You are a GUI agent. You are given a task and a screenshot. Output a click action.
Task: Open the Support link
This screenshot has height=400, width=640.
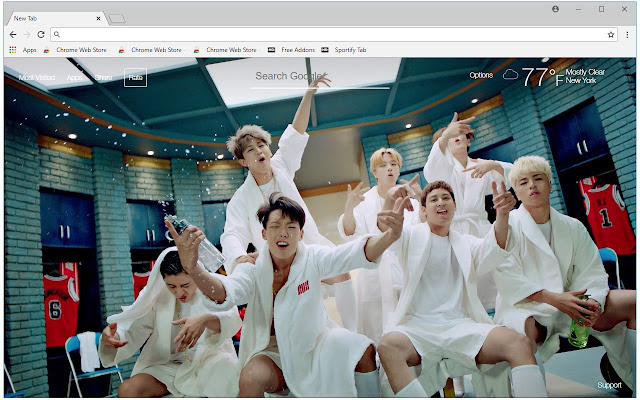pos(609,385)
